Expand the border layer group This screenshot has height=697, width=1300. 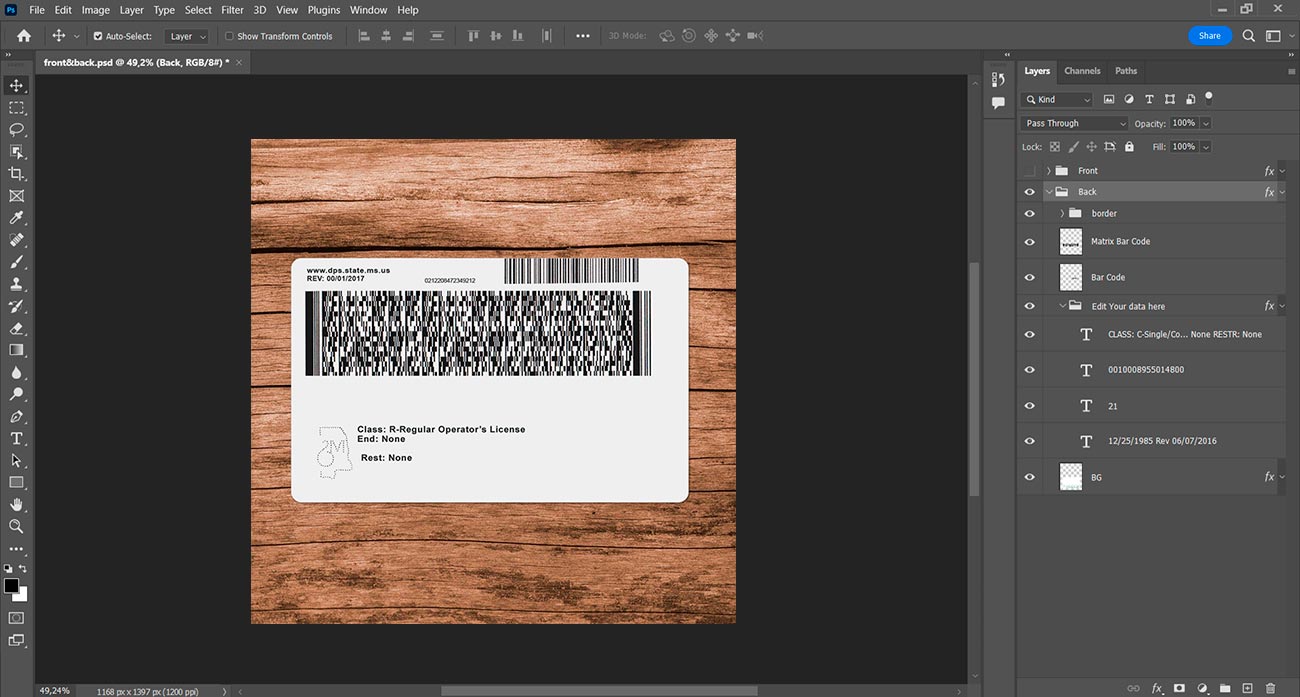point(1062,214)
